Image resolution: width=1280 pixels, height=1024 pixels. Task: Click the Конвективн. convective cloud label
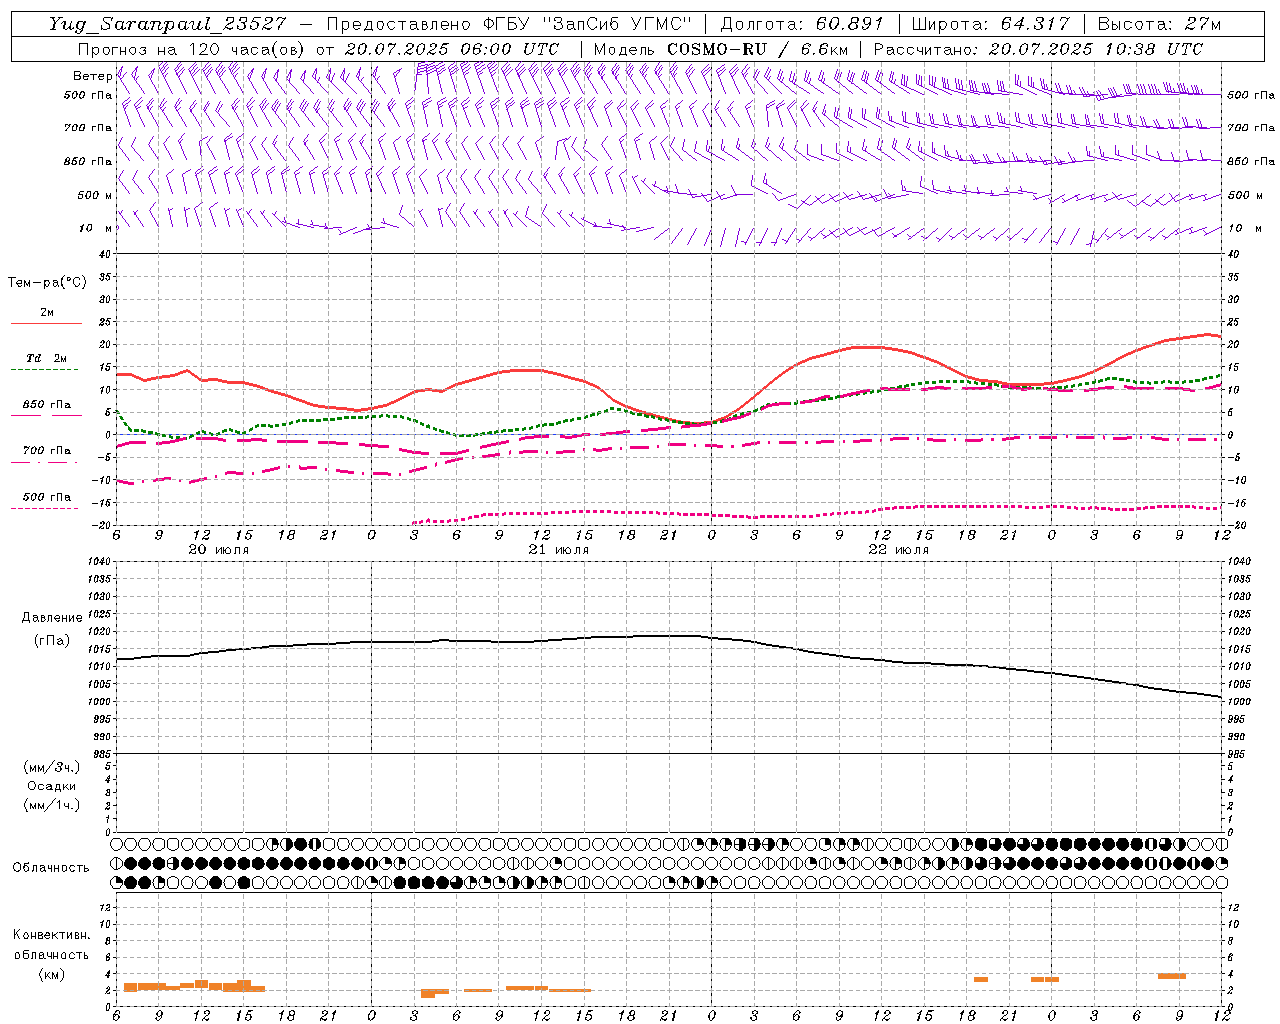pyautogui.click(x=51, y=935)
